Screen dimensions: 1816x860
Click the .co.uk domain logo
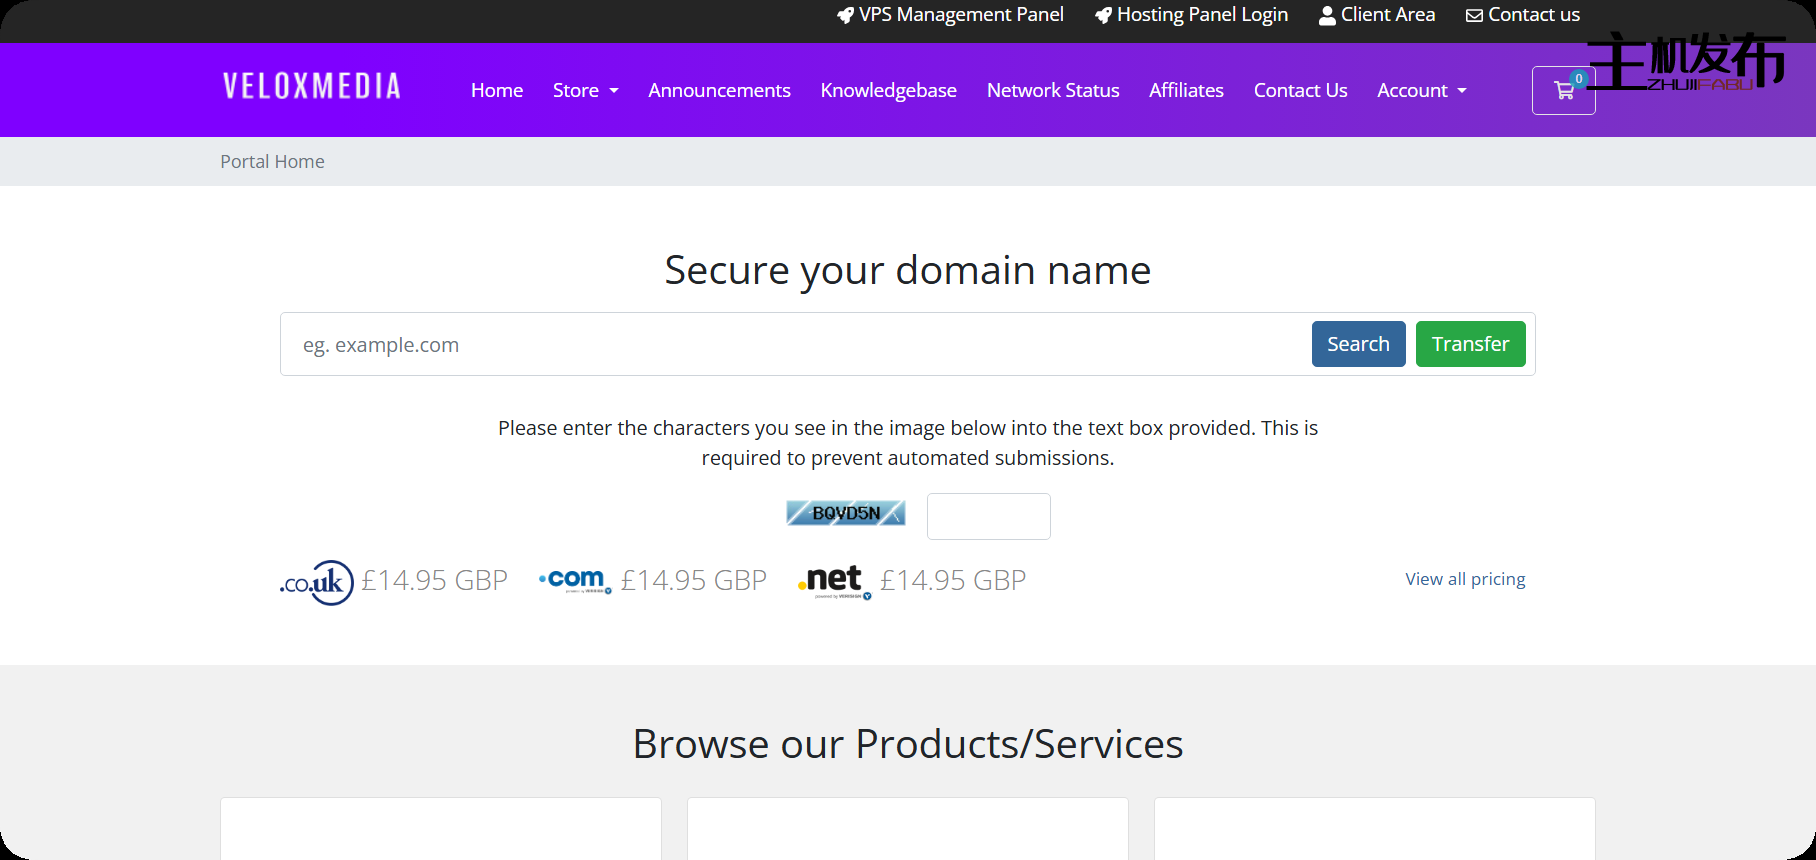[316, 582]
